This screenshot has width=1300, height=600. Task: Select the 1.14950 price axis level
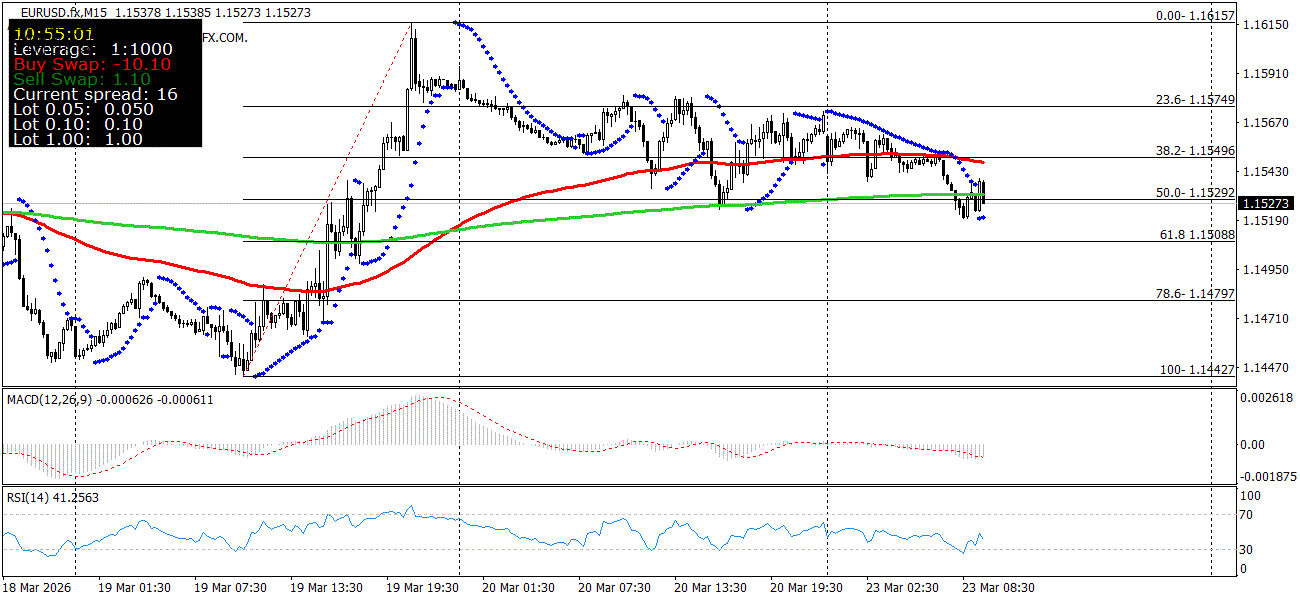click(x=1265, y=270)
